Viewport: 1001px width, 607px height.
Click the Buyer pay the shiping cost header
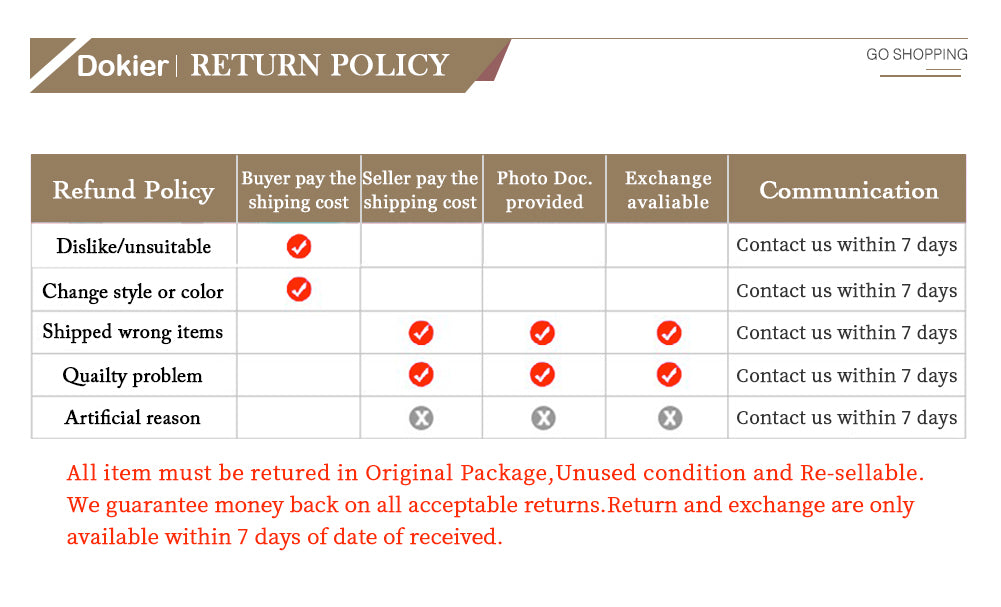click(x=298, y=190)
